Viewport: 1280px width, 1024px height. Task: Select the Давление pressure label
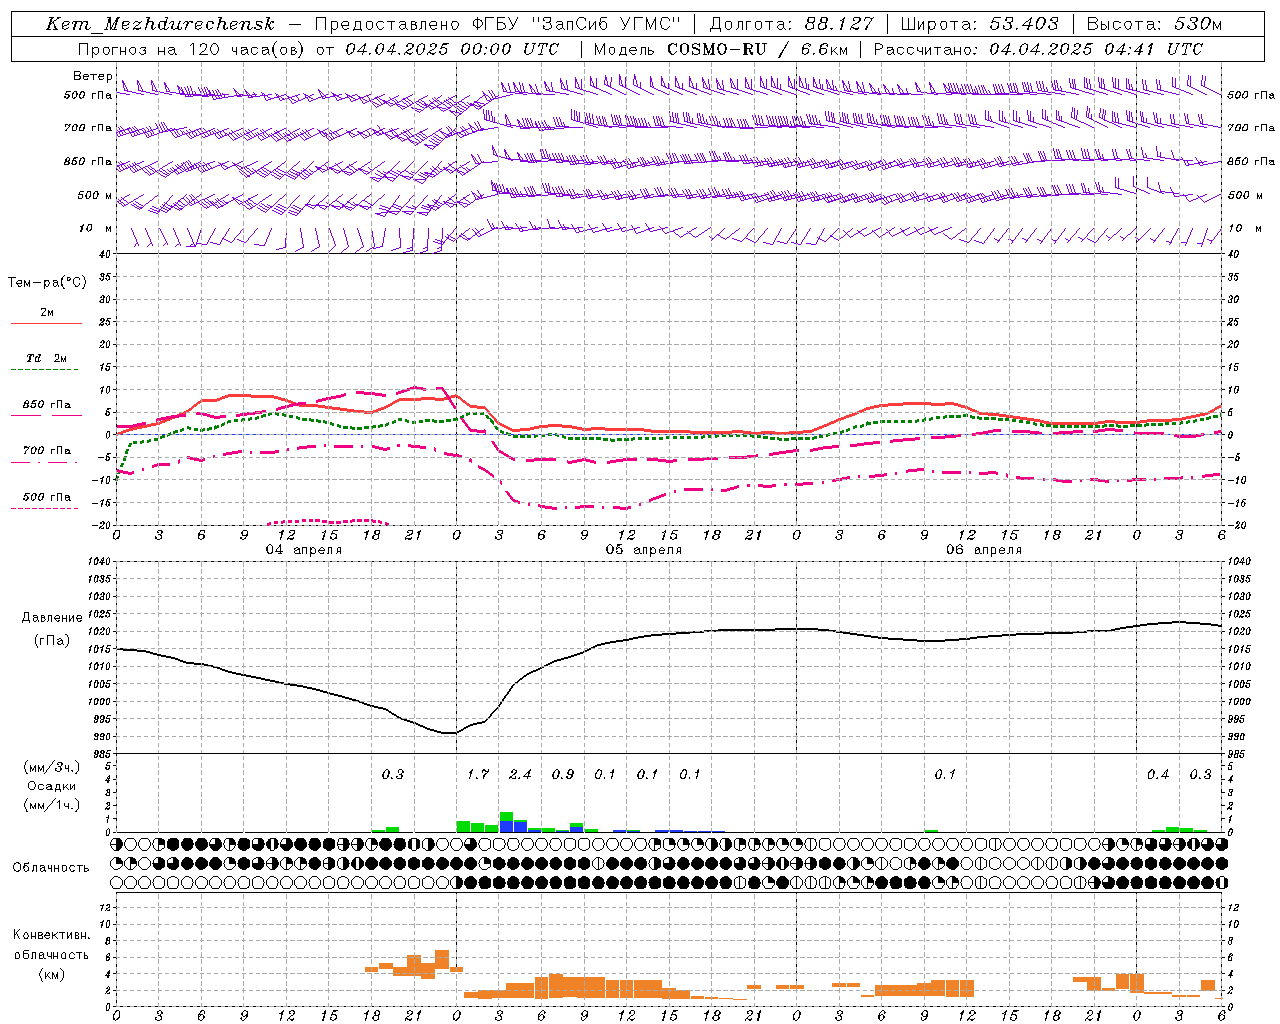[52, 618]
